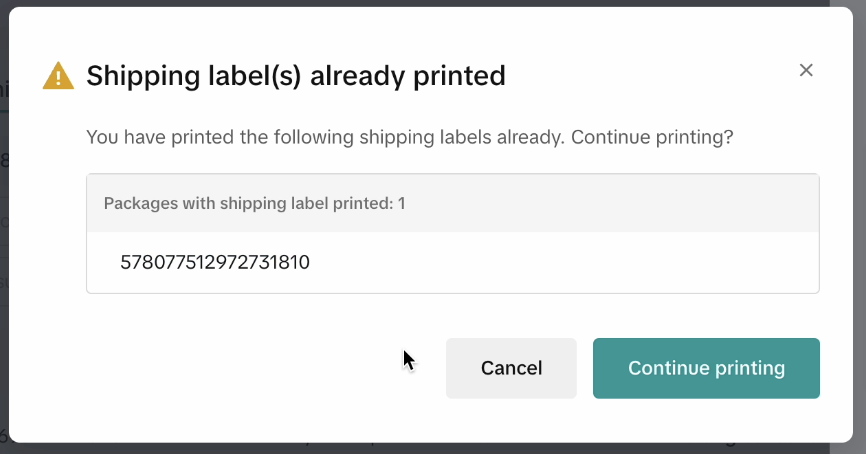Click the "Shipping label(s) already printed" title

[x=296, y=75]
